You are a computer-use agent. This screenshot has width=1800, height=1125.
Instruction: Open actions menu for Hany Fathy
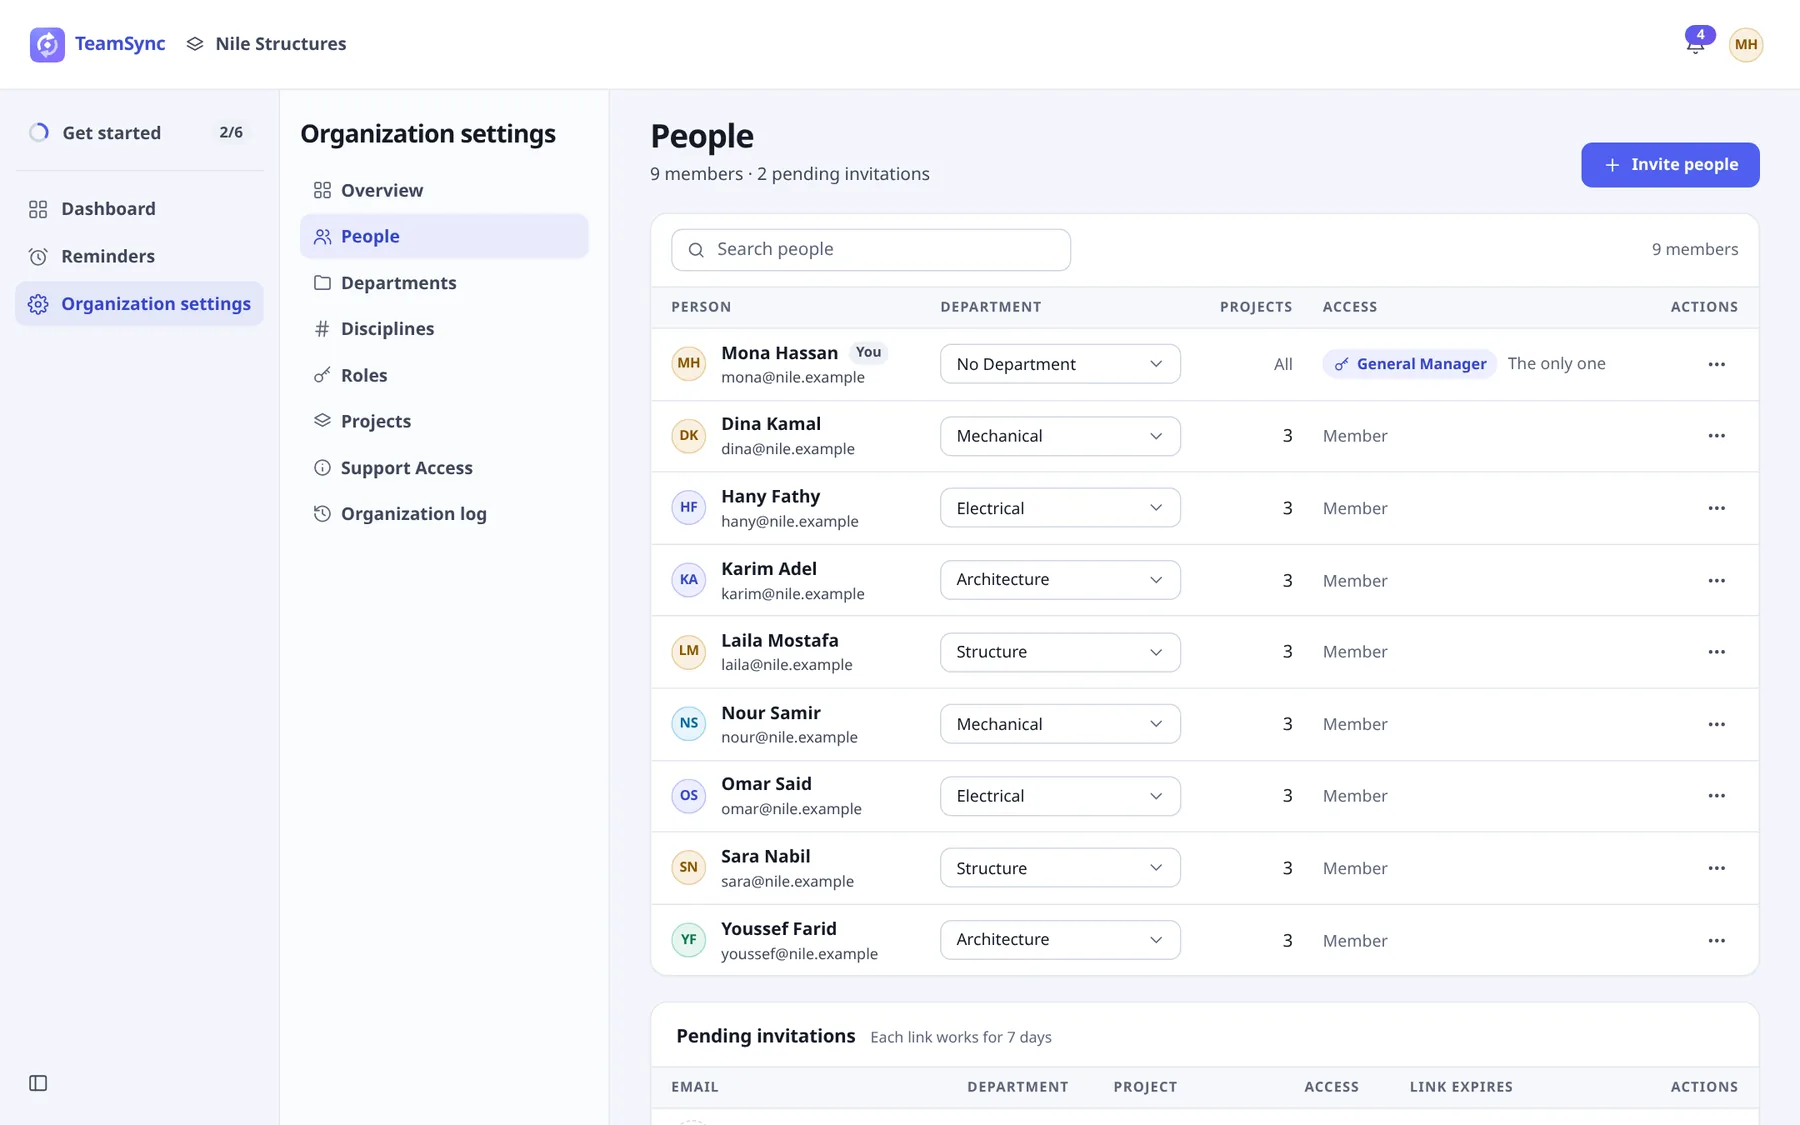click(x=1717, y=508)
